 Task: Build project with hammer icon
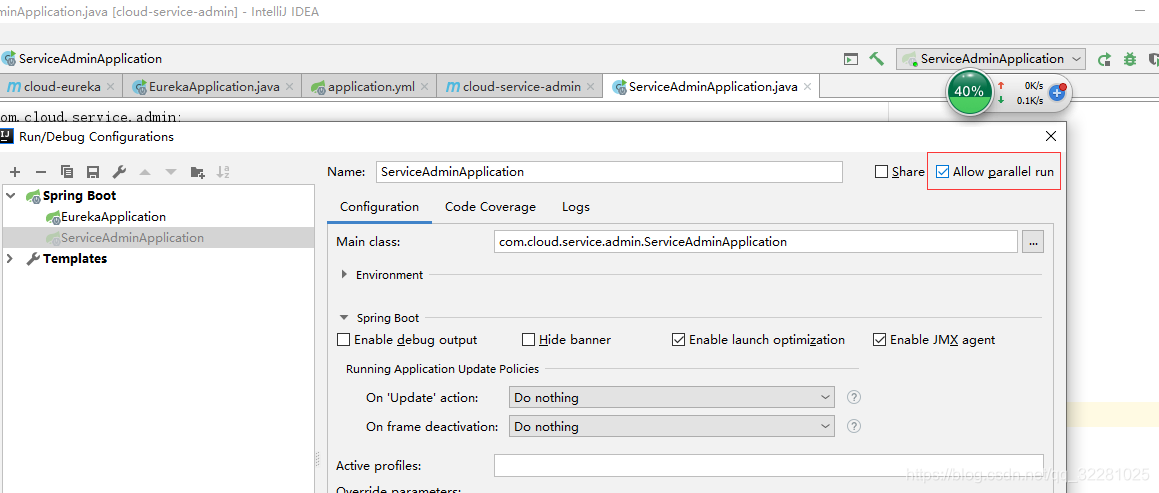(x=877, y=58)
